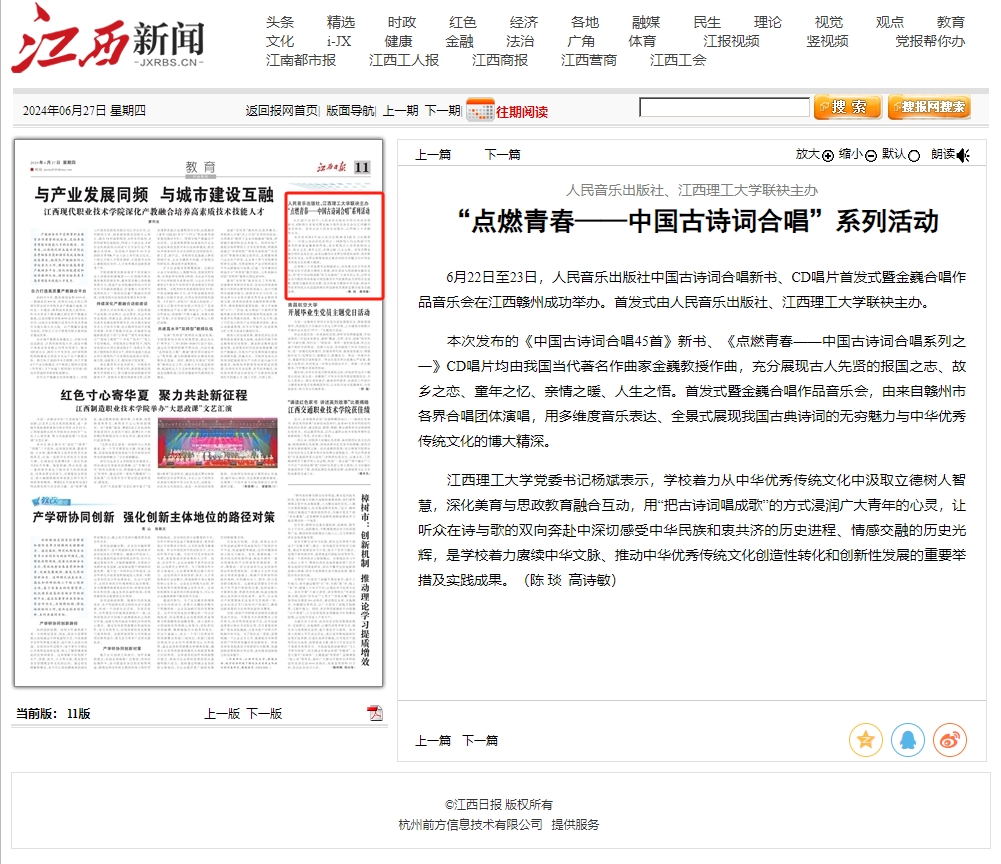Open the 往期阅读 calendar icon
The width and height of the screenshot is (1001, 864).
click(x=480, y=110)
